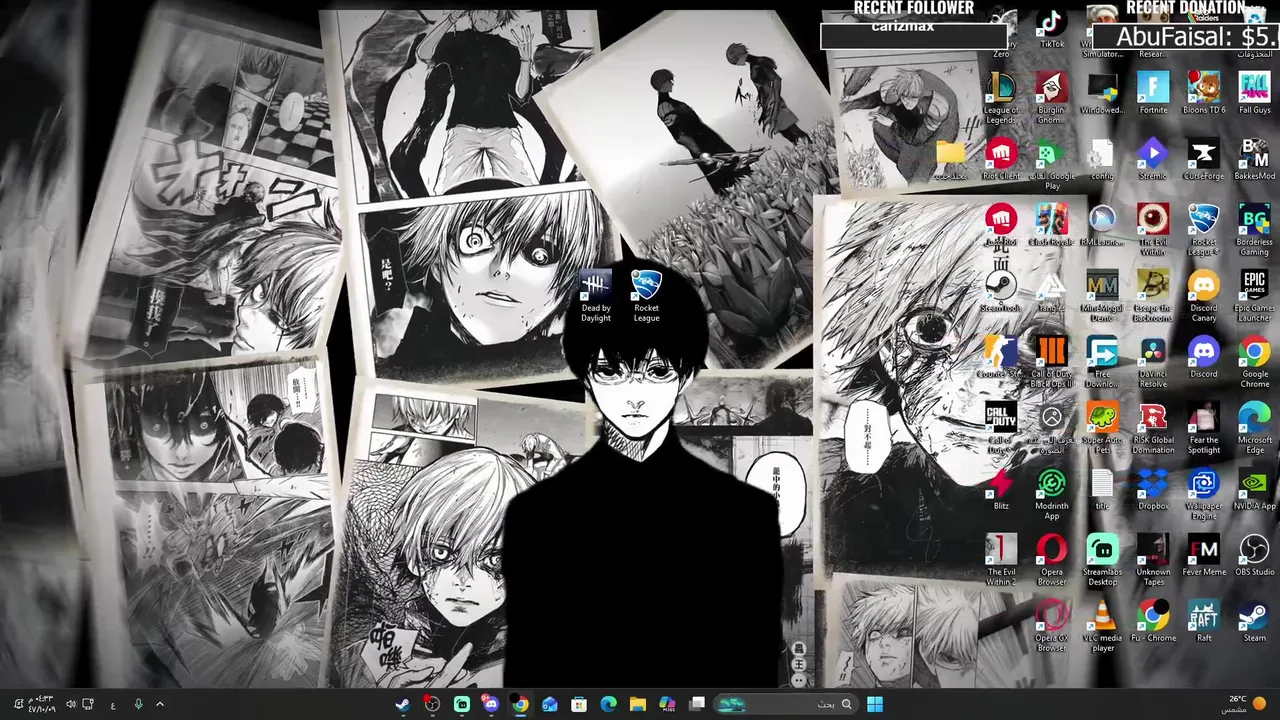Open the Opera GX Browser shortcut
The image size is (1280, 720).
[1052, 625]
